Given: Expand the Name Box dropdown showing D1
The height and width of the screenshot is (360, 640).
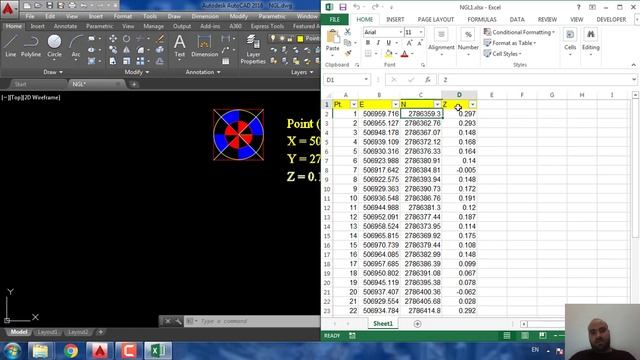Looking at the screenshot, I should coord(366,80).
